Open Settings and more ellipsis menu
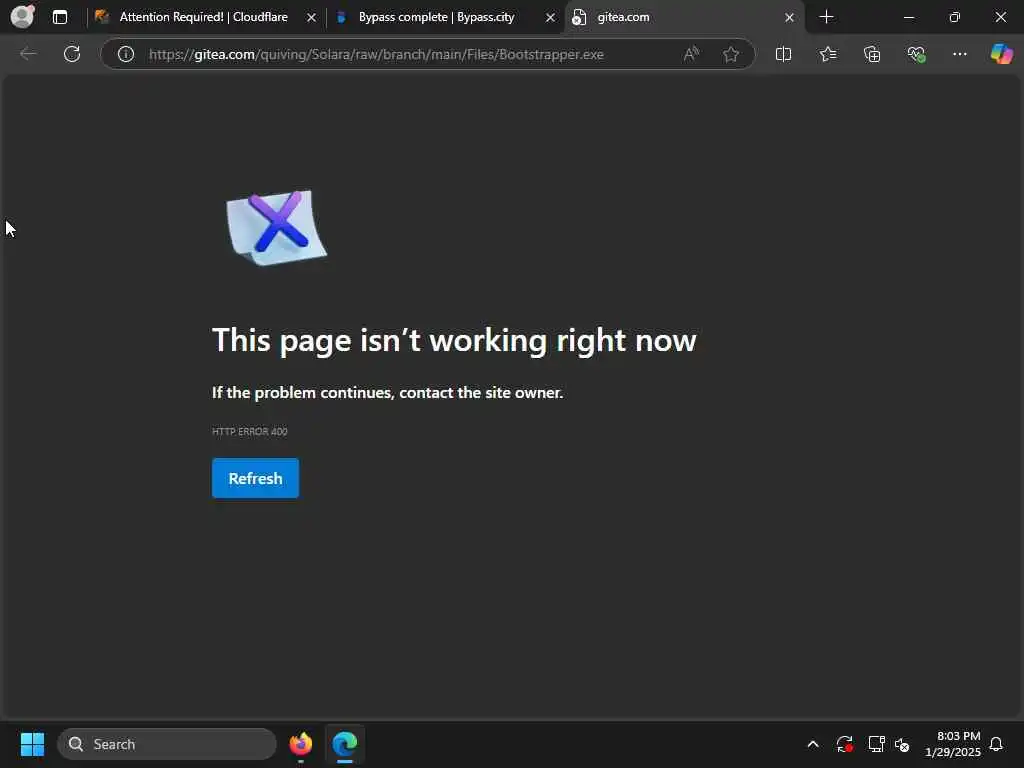This screenshot has height=768, width=1024. tap(959, 54)
